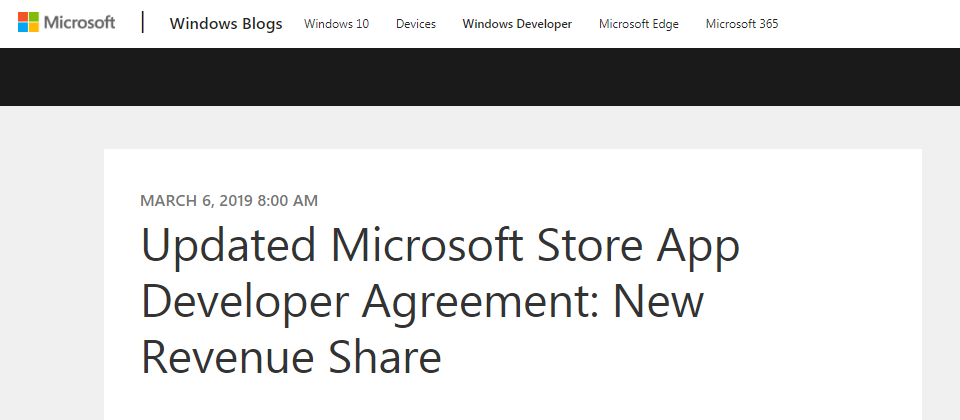Open the Windows 10 nav item
The image size is (960, 420).
click(x=336, y=24)
